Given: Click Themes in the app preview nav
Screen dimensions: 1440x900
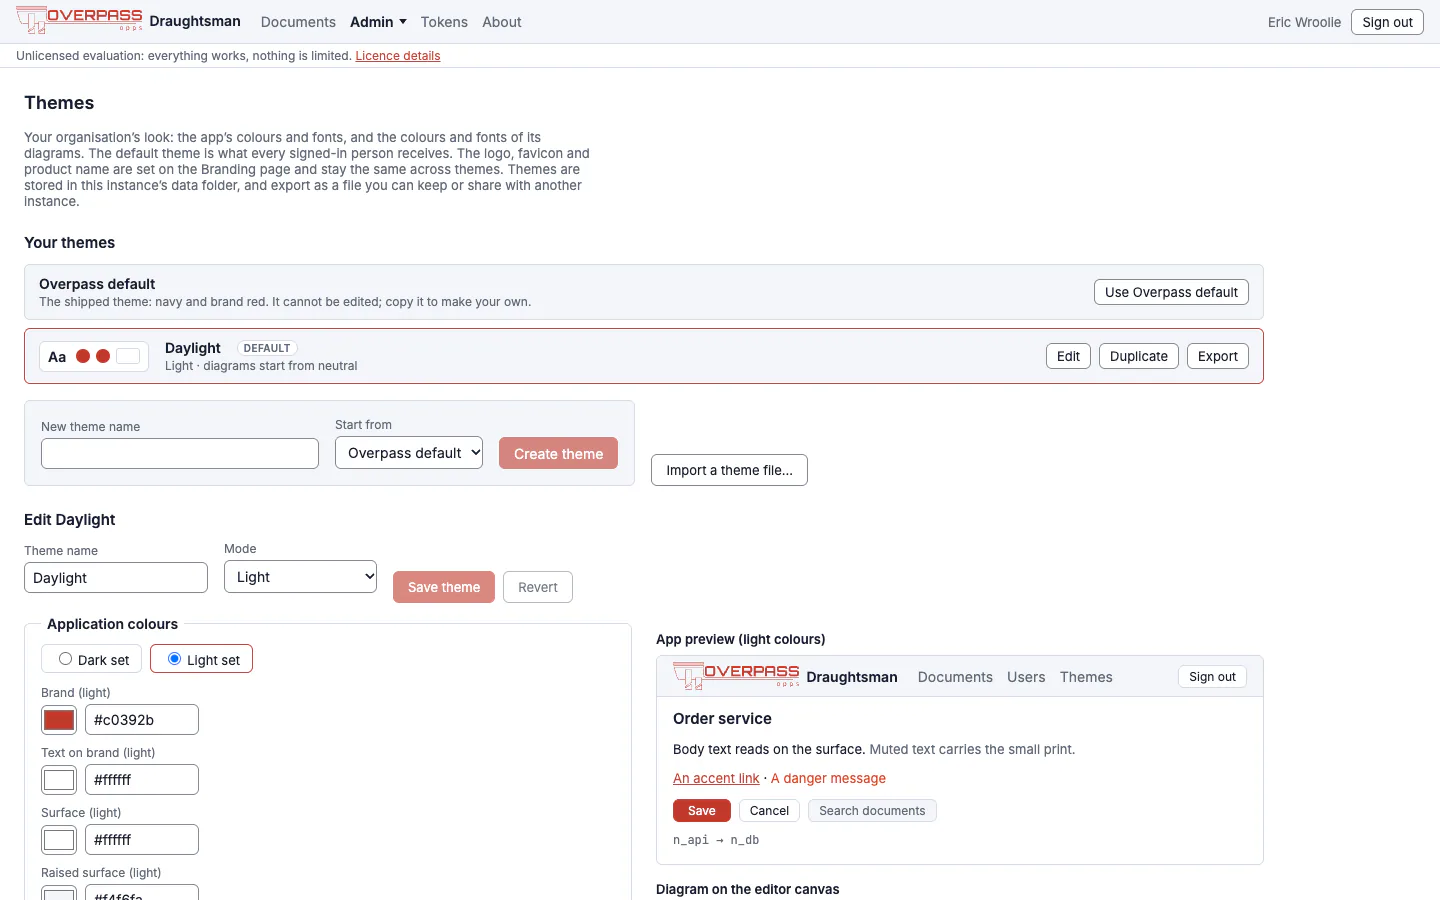Looking at the screenshot, I should [1086, 677].
